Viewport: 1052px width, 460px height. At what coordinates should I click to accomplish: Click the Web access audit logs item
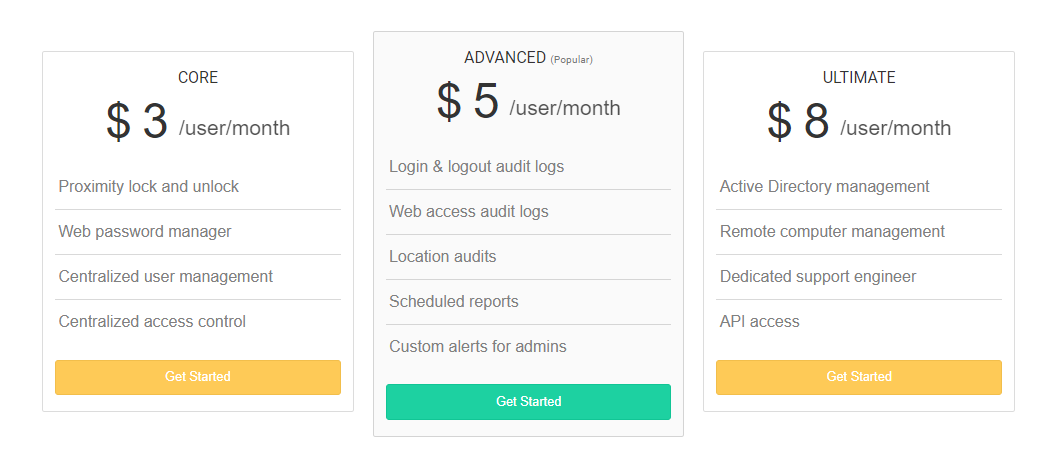[x=469, y=211]
